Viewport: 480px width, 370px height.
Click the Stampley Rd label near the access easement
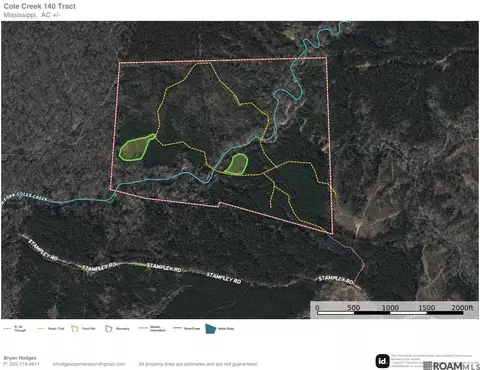(x=336, y=279)
